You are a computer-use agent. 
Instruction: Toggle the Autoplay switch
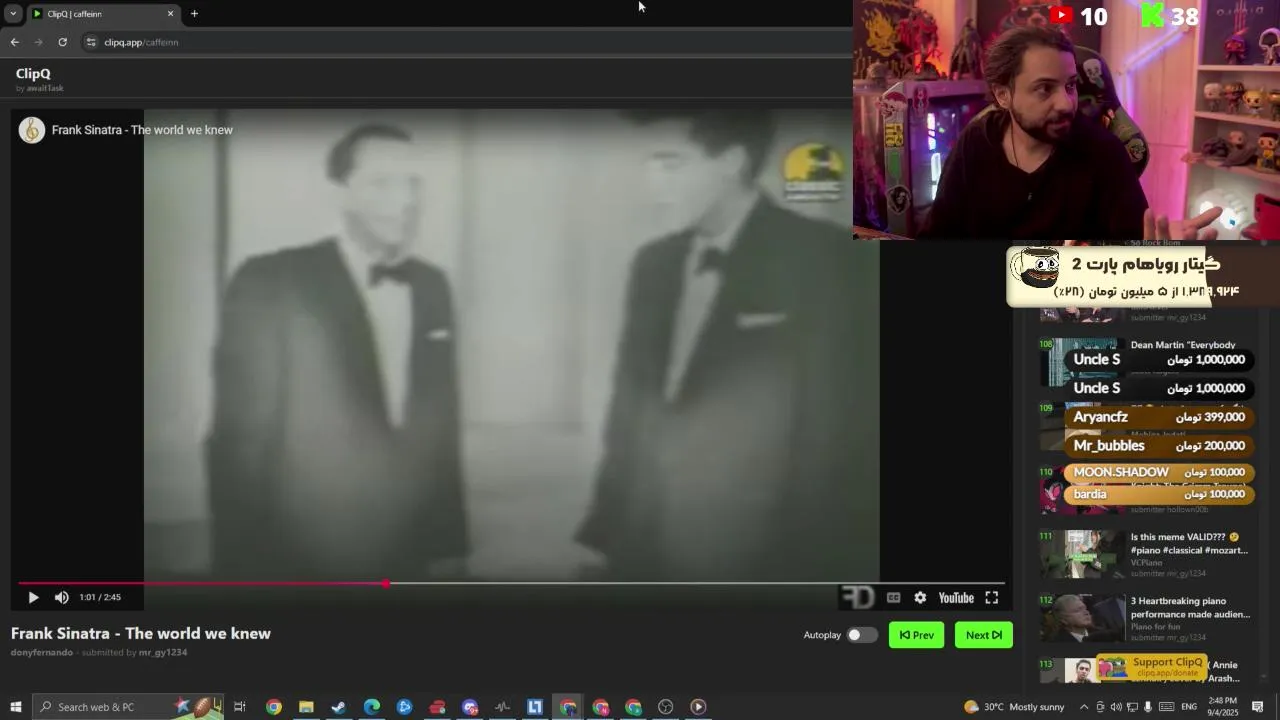pyautogui.click(x=861, y=635)
